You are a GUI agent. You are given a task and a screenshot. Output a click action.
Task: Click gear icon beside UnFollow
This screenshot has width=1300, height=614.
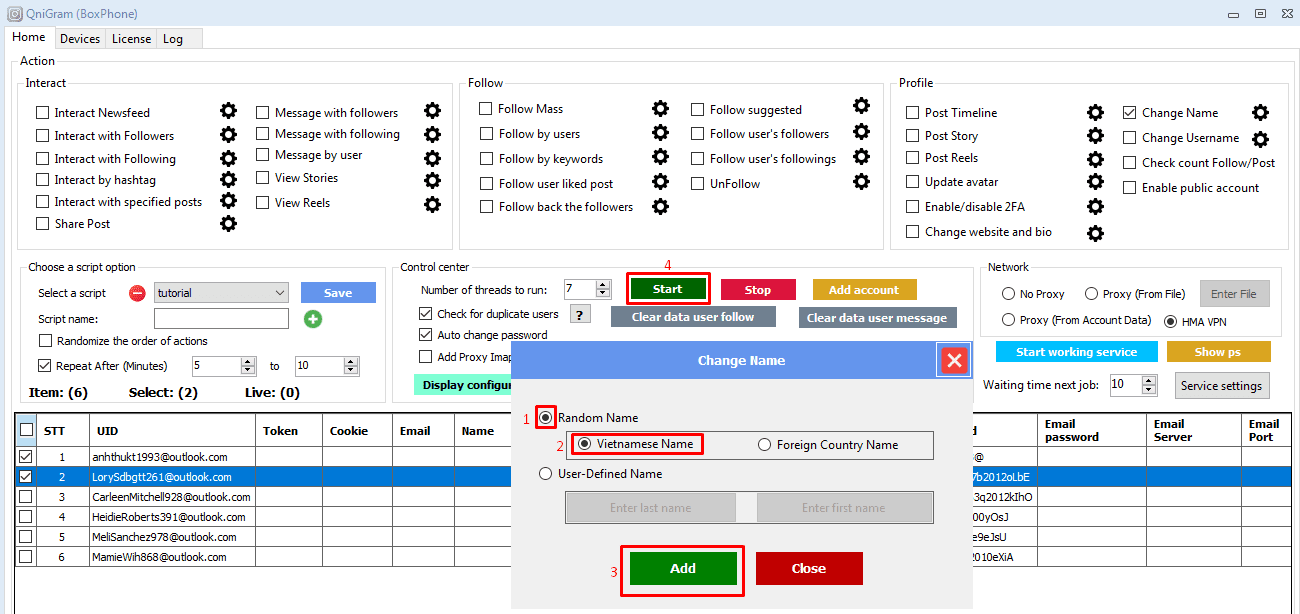pos(861,182)
